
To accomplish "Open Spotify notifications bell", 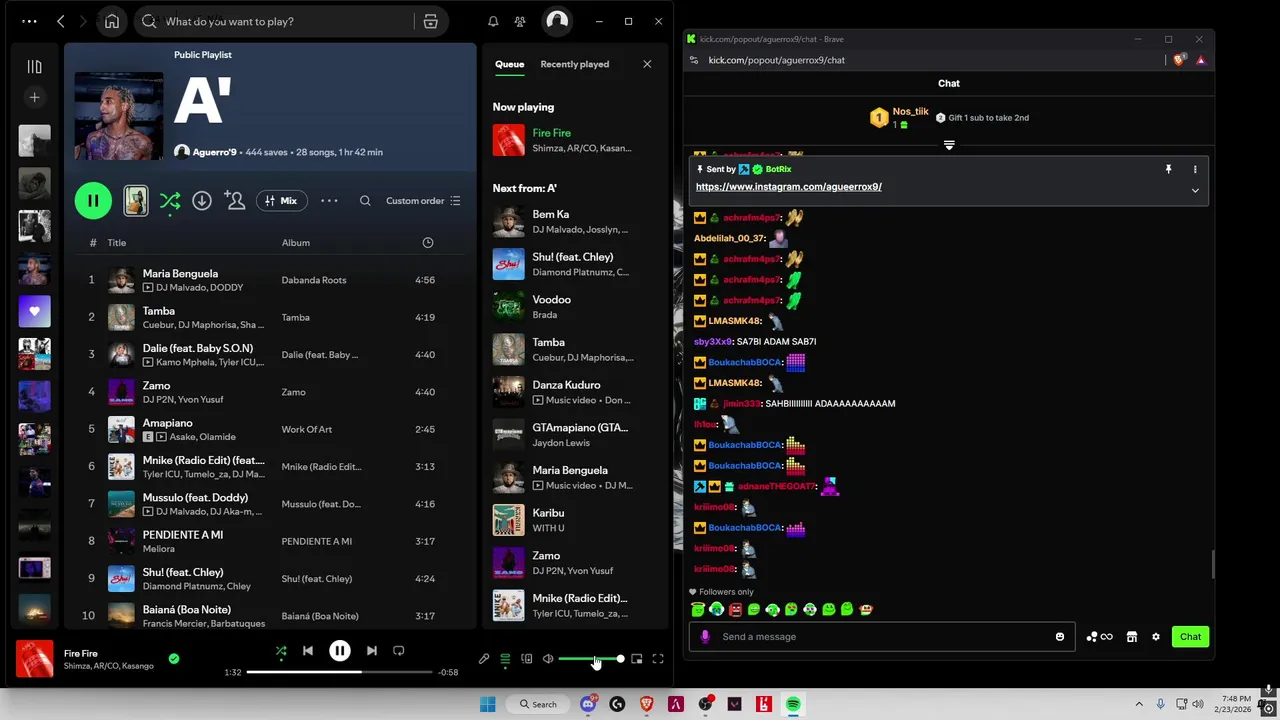I will pyautogui.click(x=493, y=21).
